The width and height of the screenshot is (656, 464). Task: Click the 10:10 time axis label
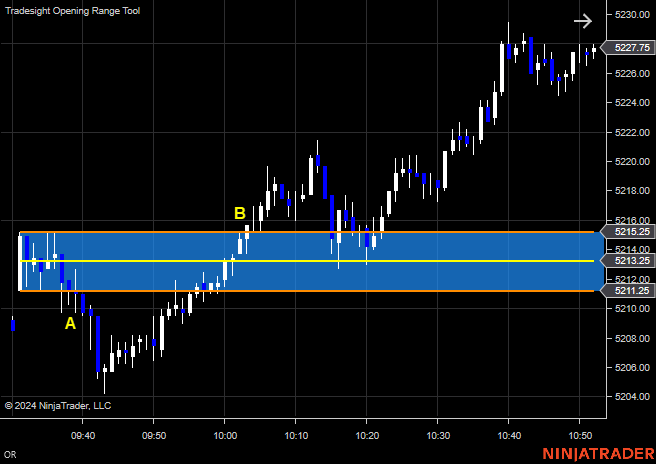296,436
